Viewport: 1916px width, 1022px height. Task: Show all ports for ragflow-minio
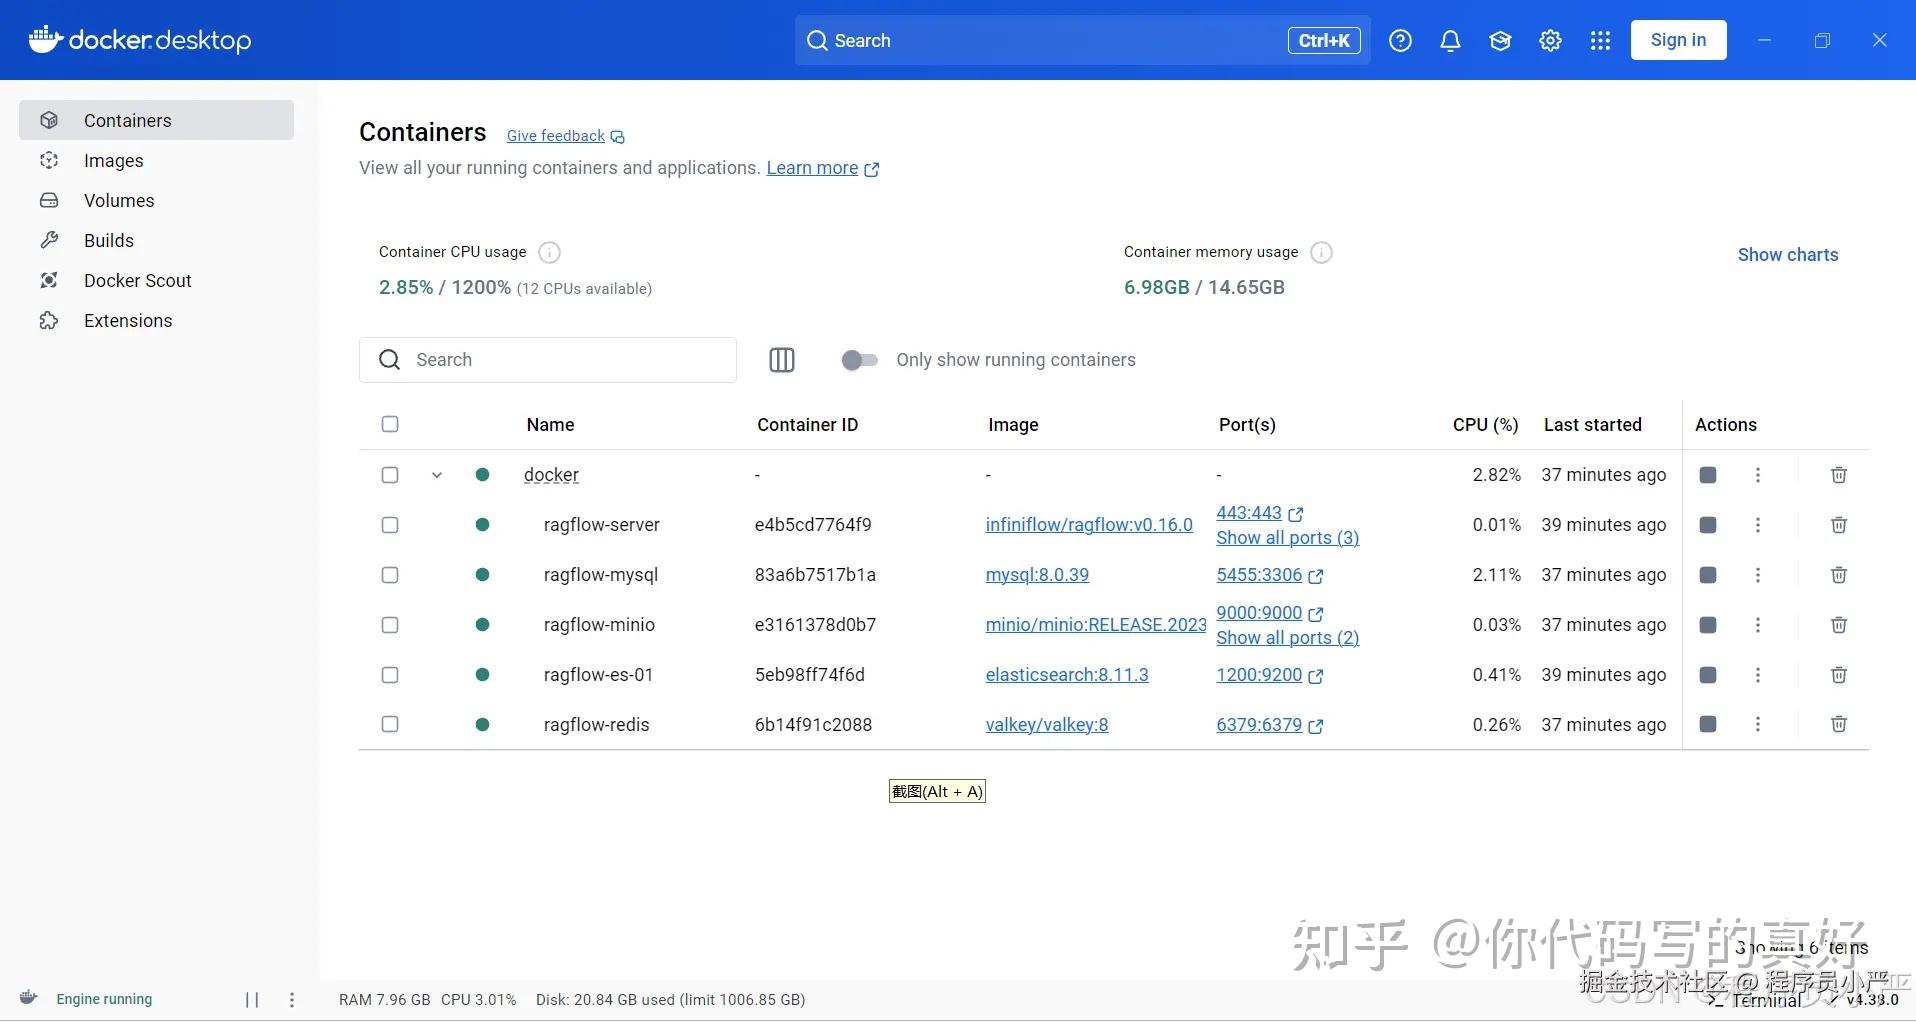1288,638
